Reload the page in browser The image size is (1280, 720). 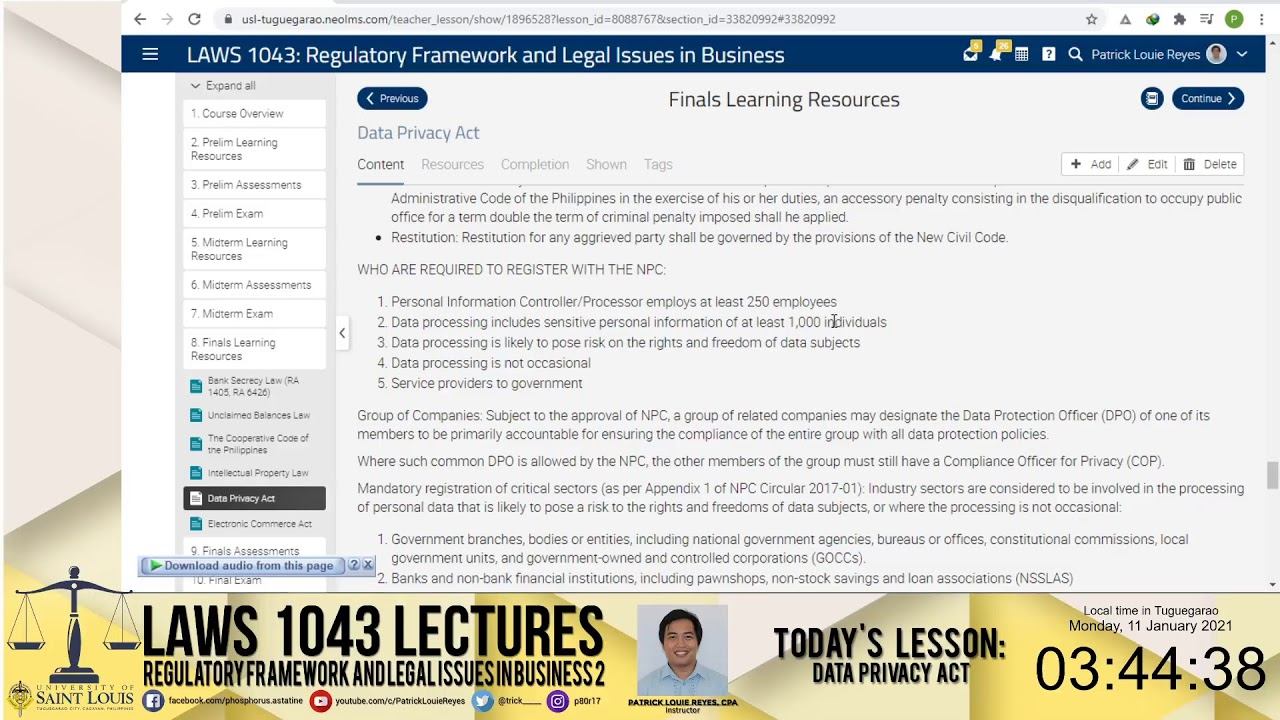coord(194,19)
